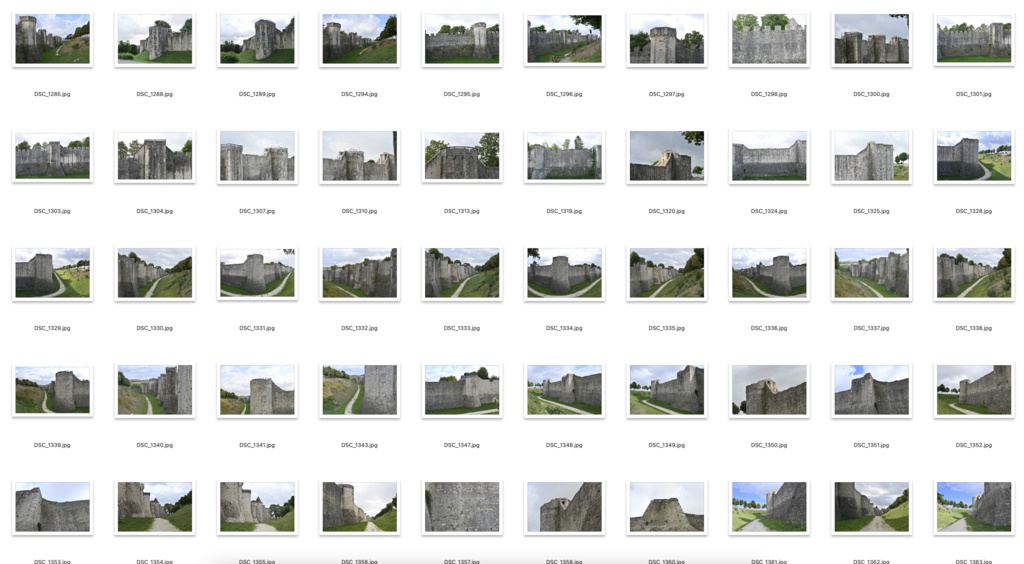The image size is (1024, 564).
Task: Select the DSC_1297.jpg tower thumbnail
Action: pyautogui.click(x=667, y=39)
